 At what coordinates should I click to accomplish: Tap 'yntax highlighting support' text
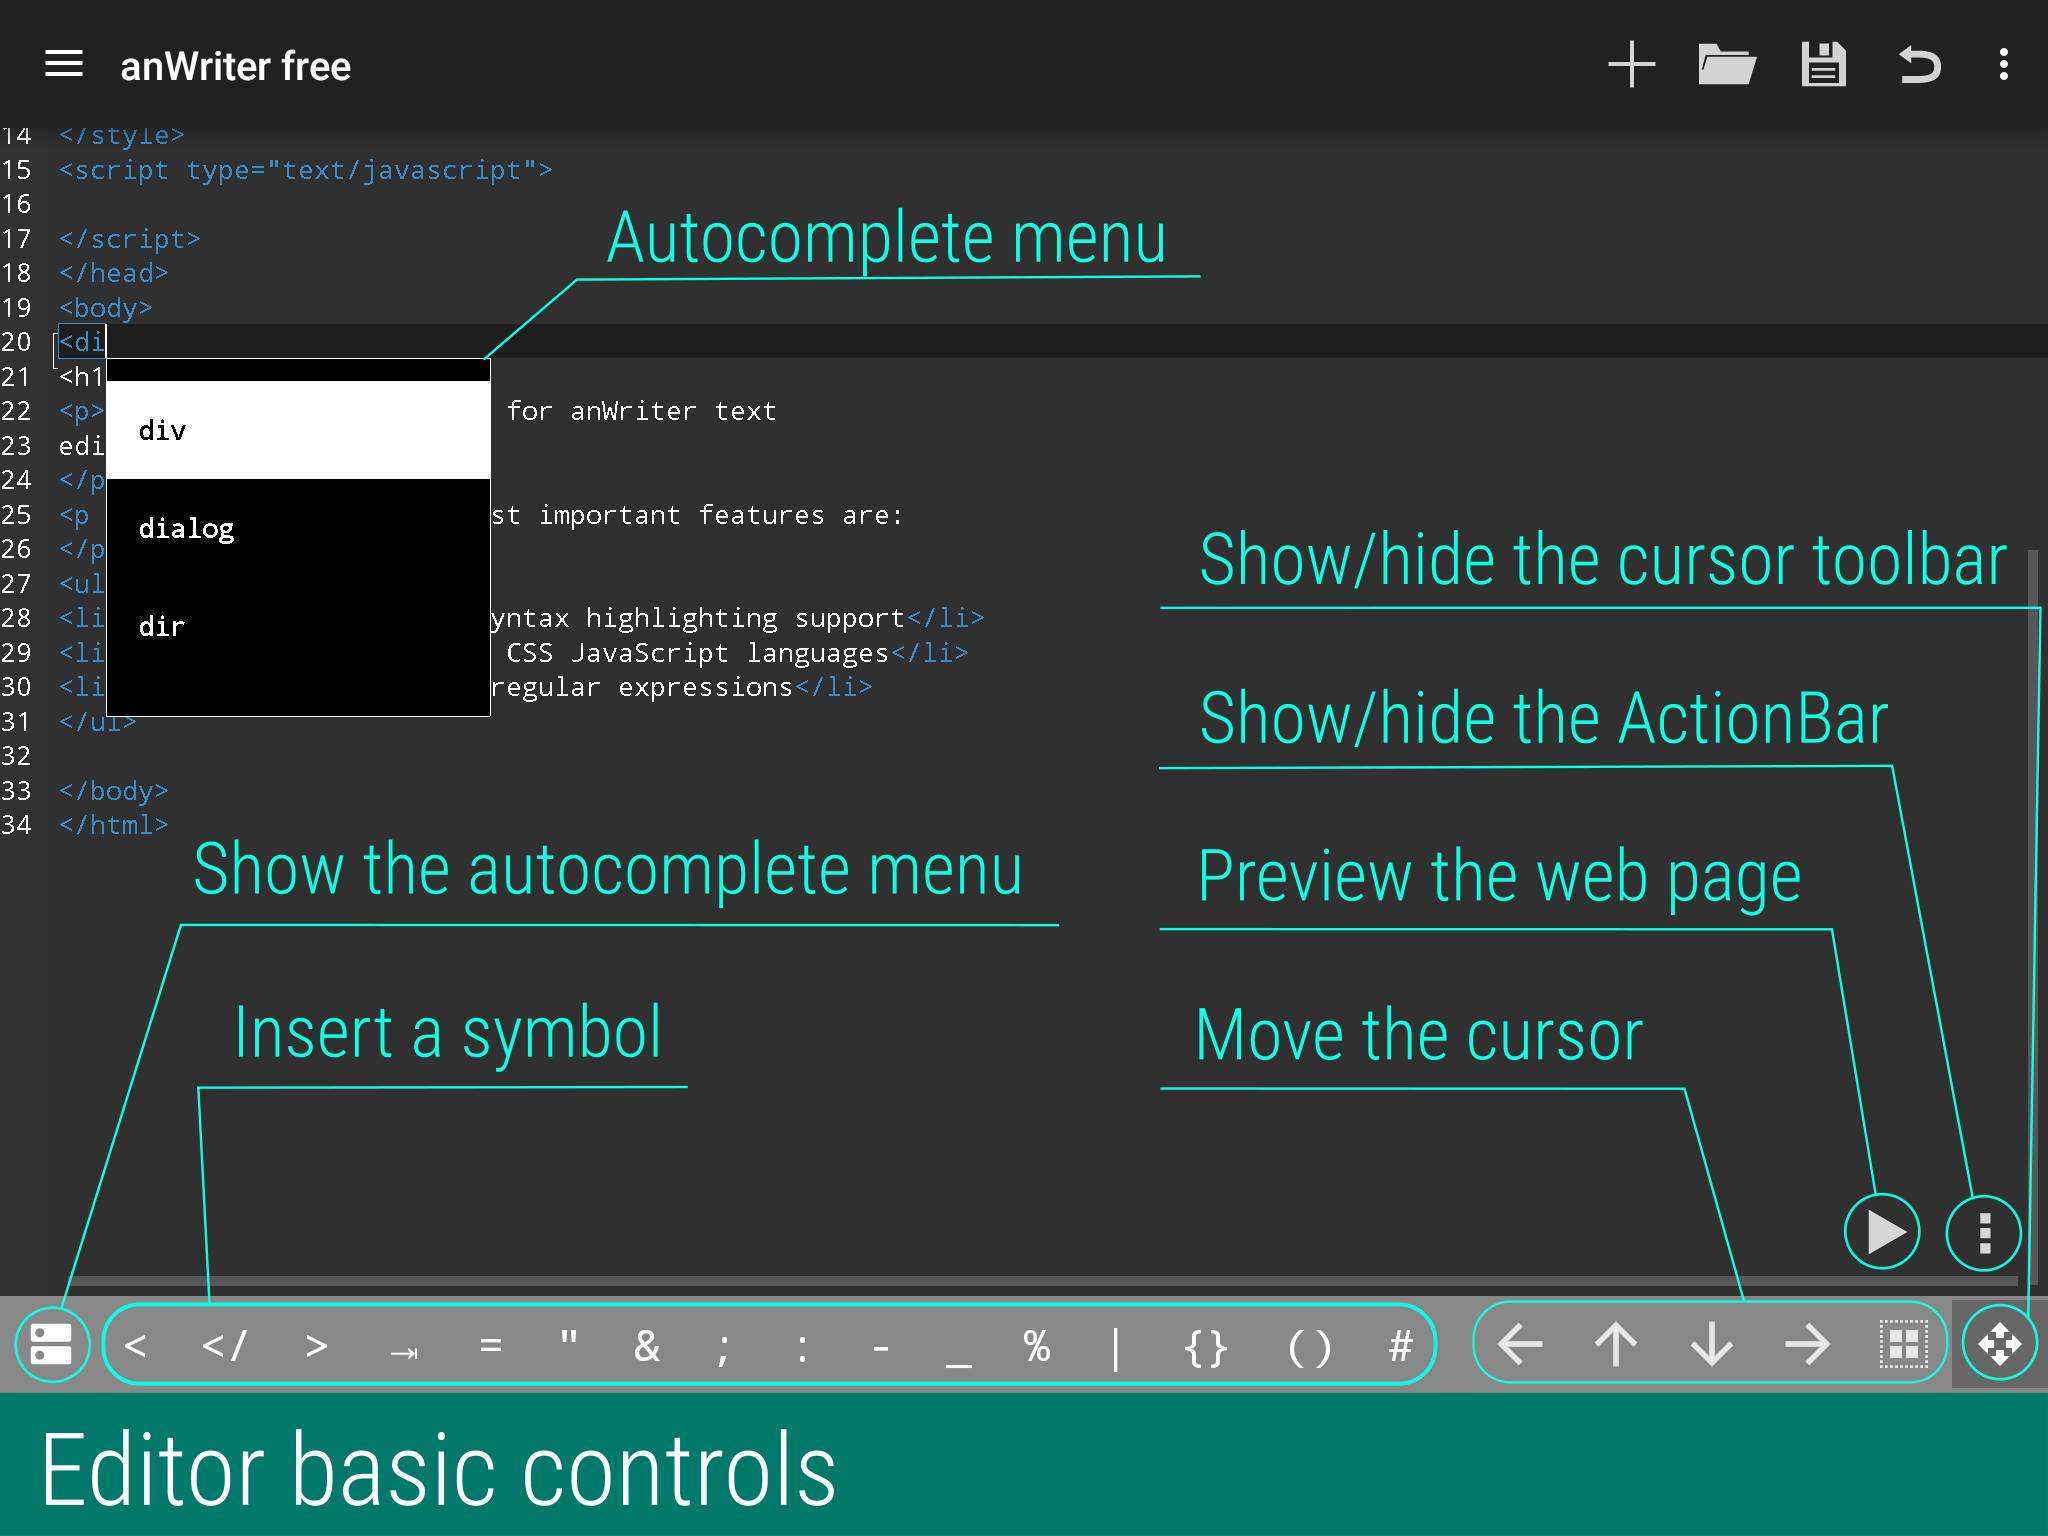point(697,618)
